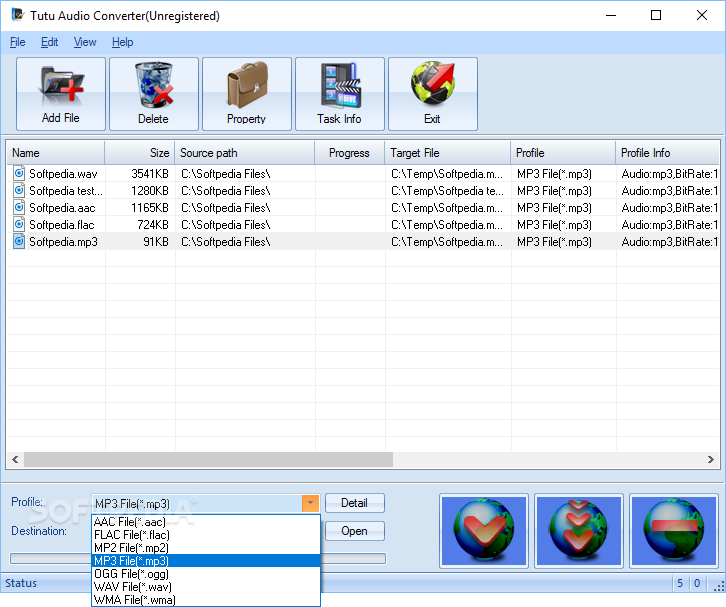The image size is (726, 607).
Task: Choose WMA File(*.wma) from profile list
Action: 206,600
